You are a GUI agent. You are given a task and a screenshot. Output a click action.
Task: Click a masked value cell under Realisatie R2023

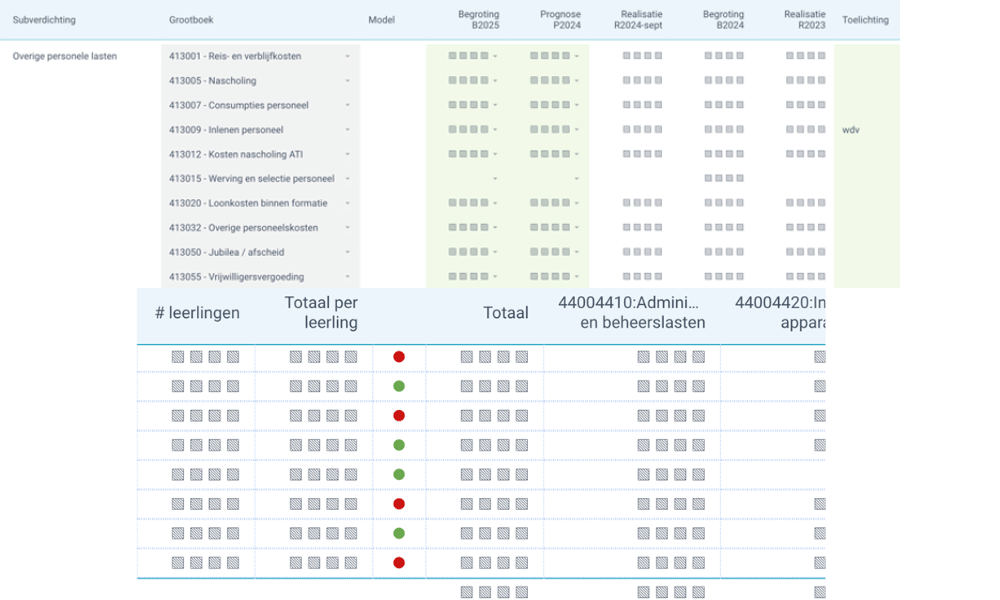(806, 57)
